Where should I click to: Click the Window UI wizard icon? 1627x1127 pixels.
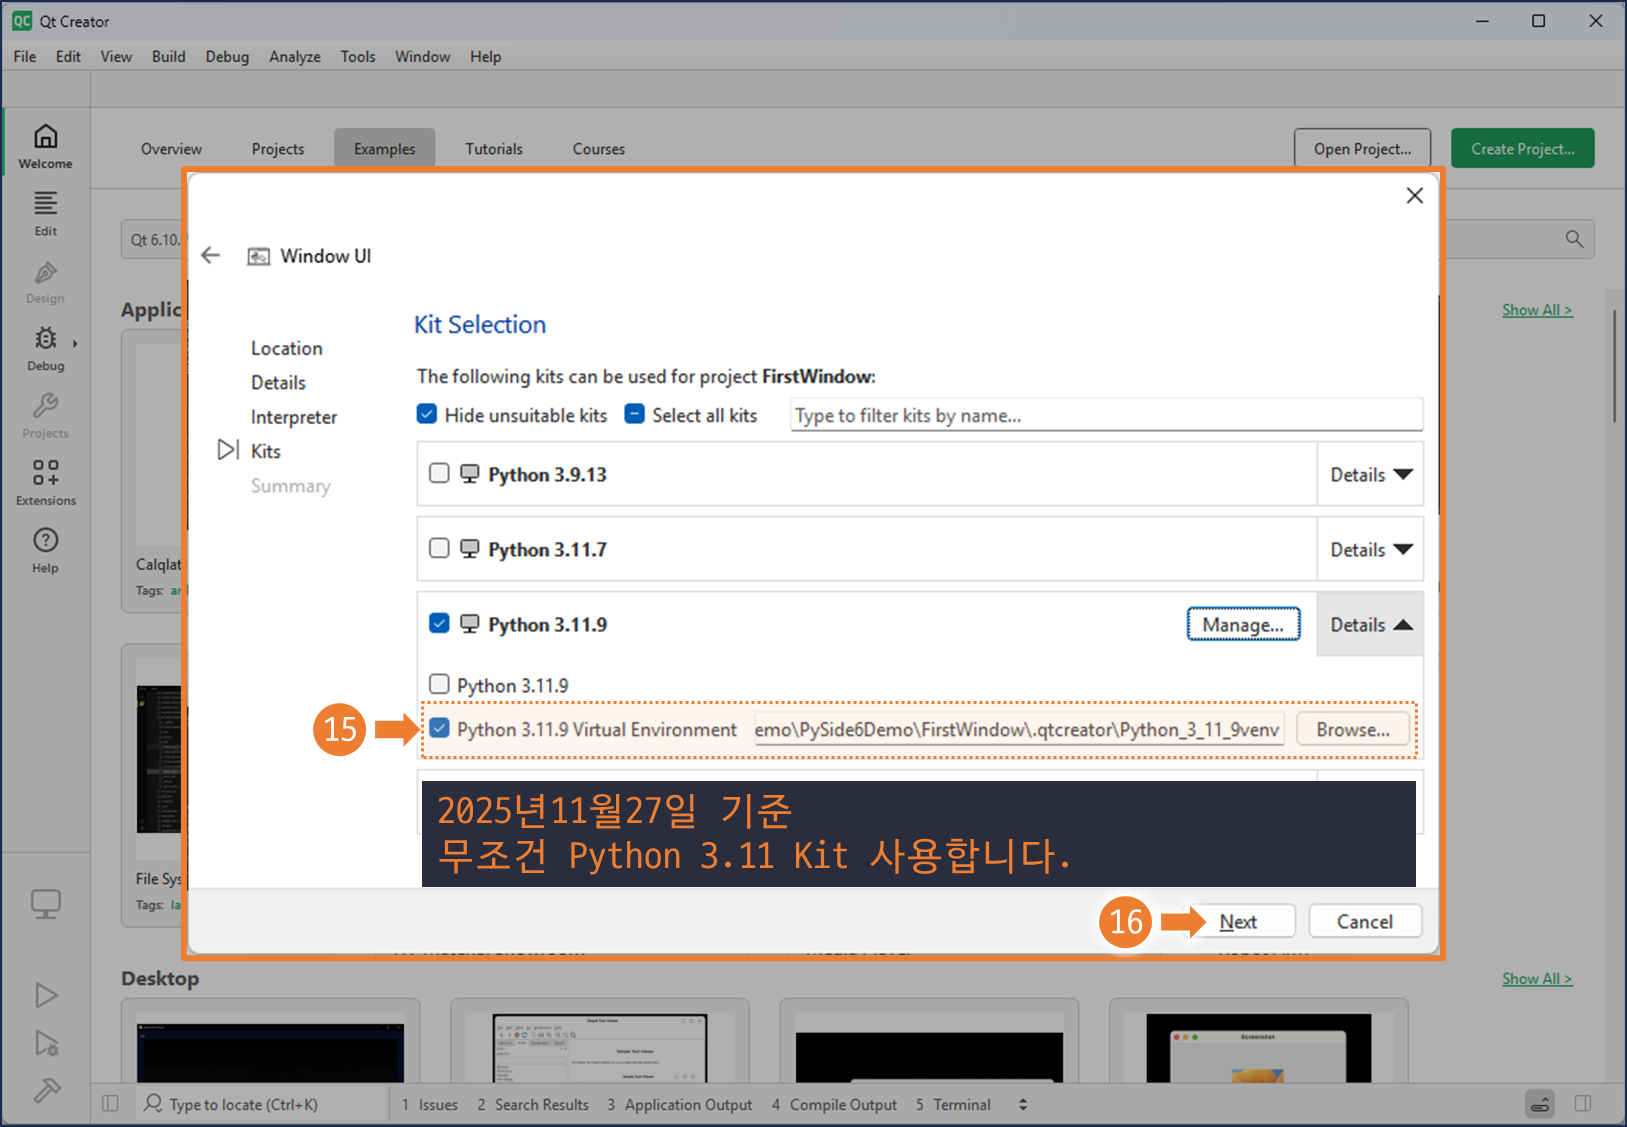pyautogui.click(x=259, y=257)
